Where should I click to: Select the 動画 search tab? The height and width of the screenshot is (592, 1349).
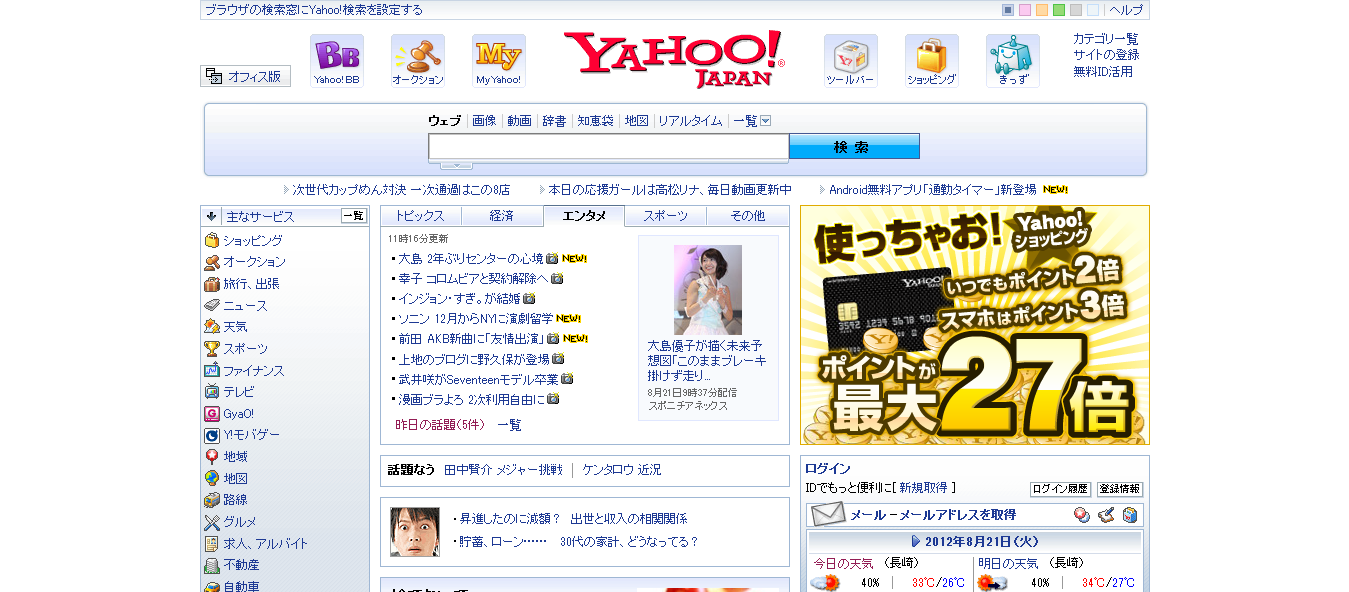(519, 121)
